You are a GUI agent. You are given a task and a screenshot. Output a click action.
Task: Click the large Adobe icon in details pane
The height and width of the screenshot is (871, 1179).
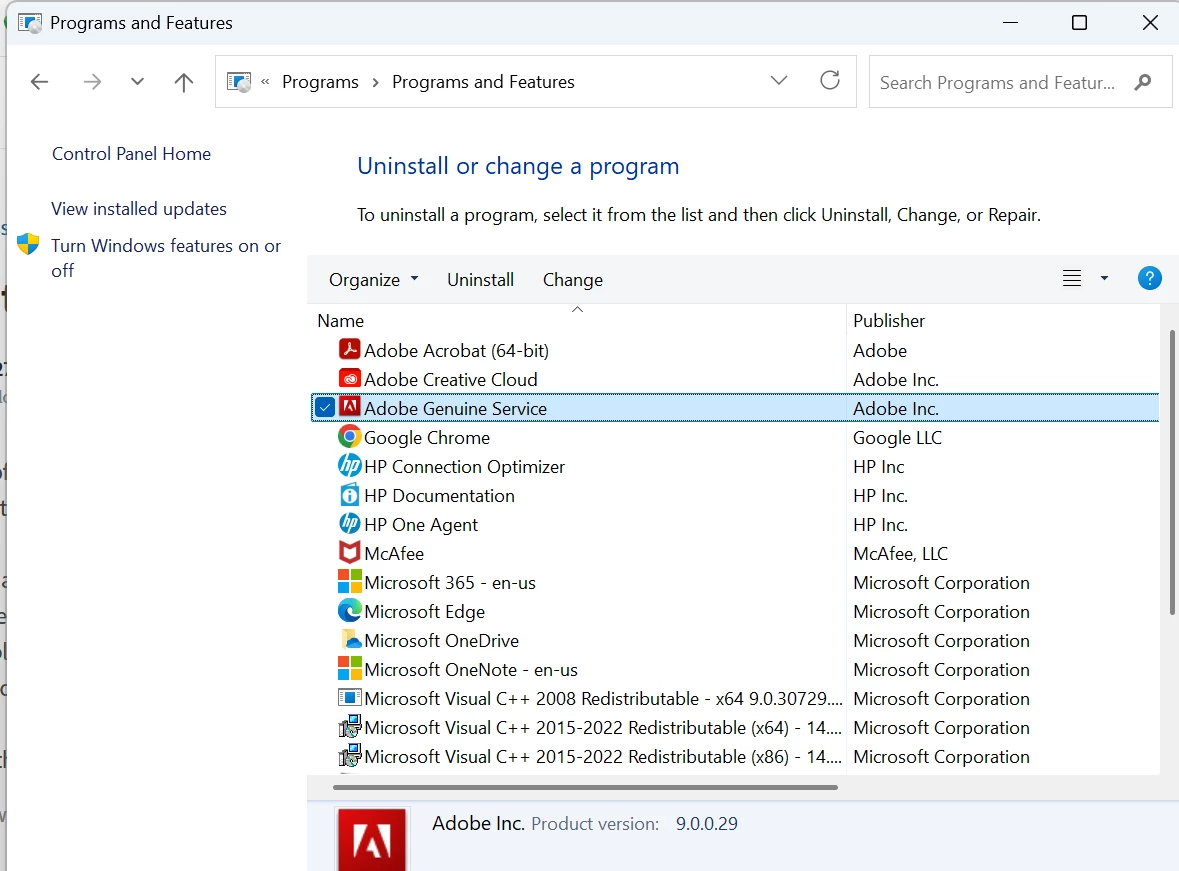[371, 839]
